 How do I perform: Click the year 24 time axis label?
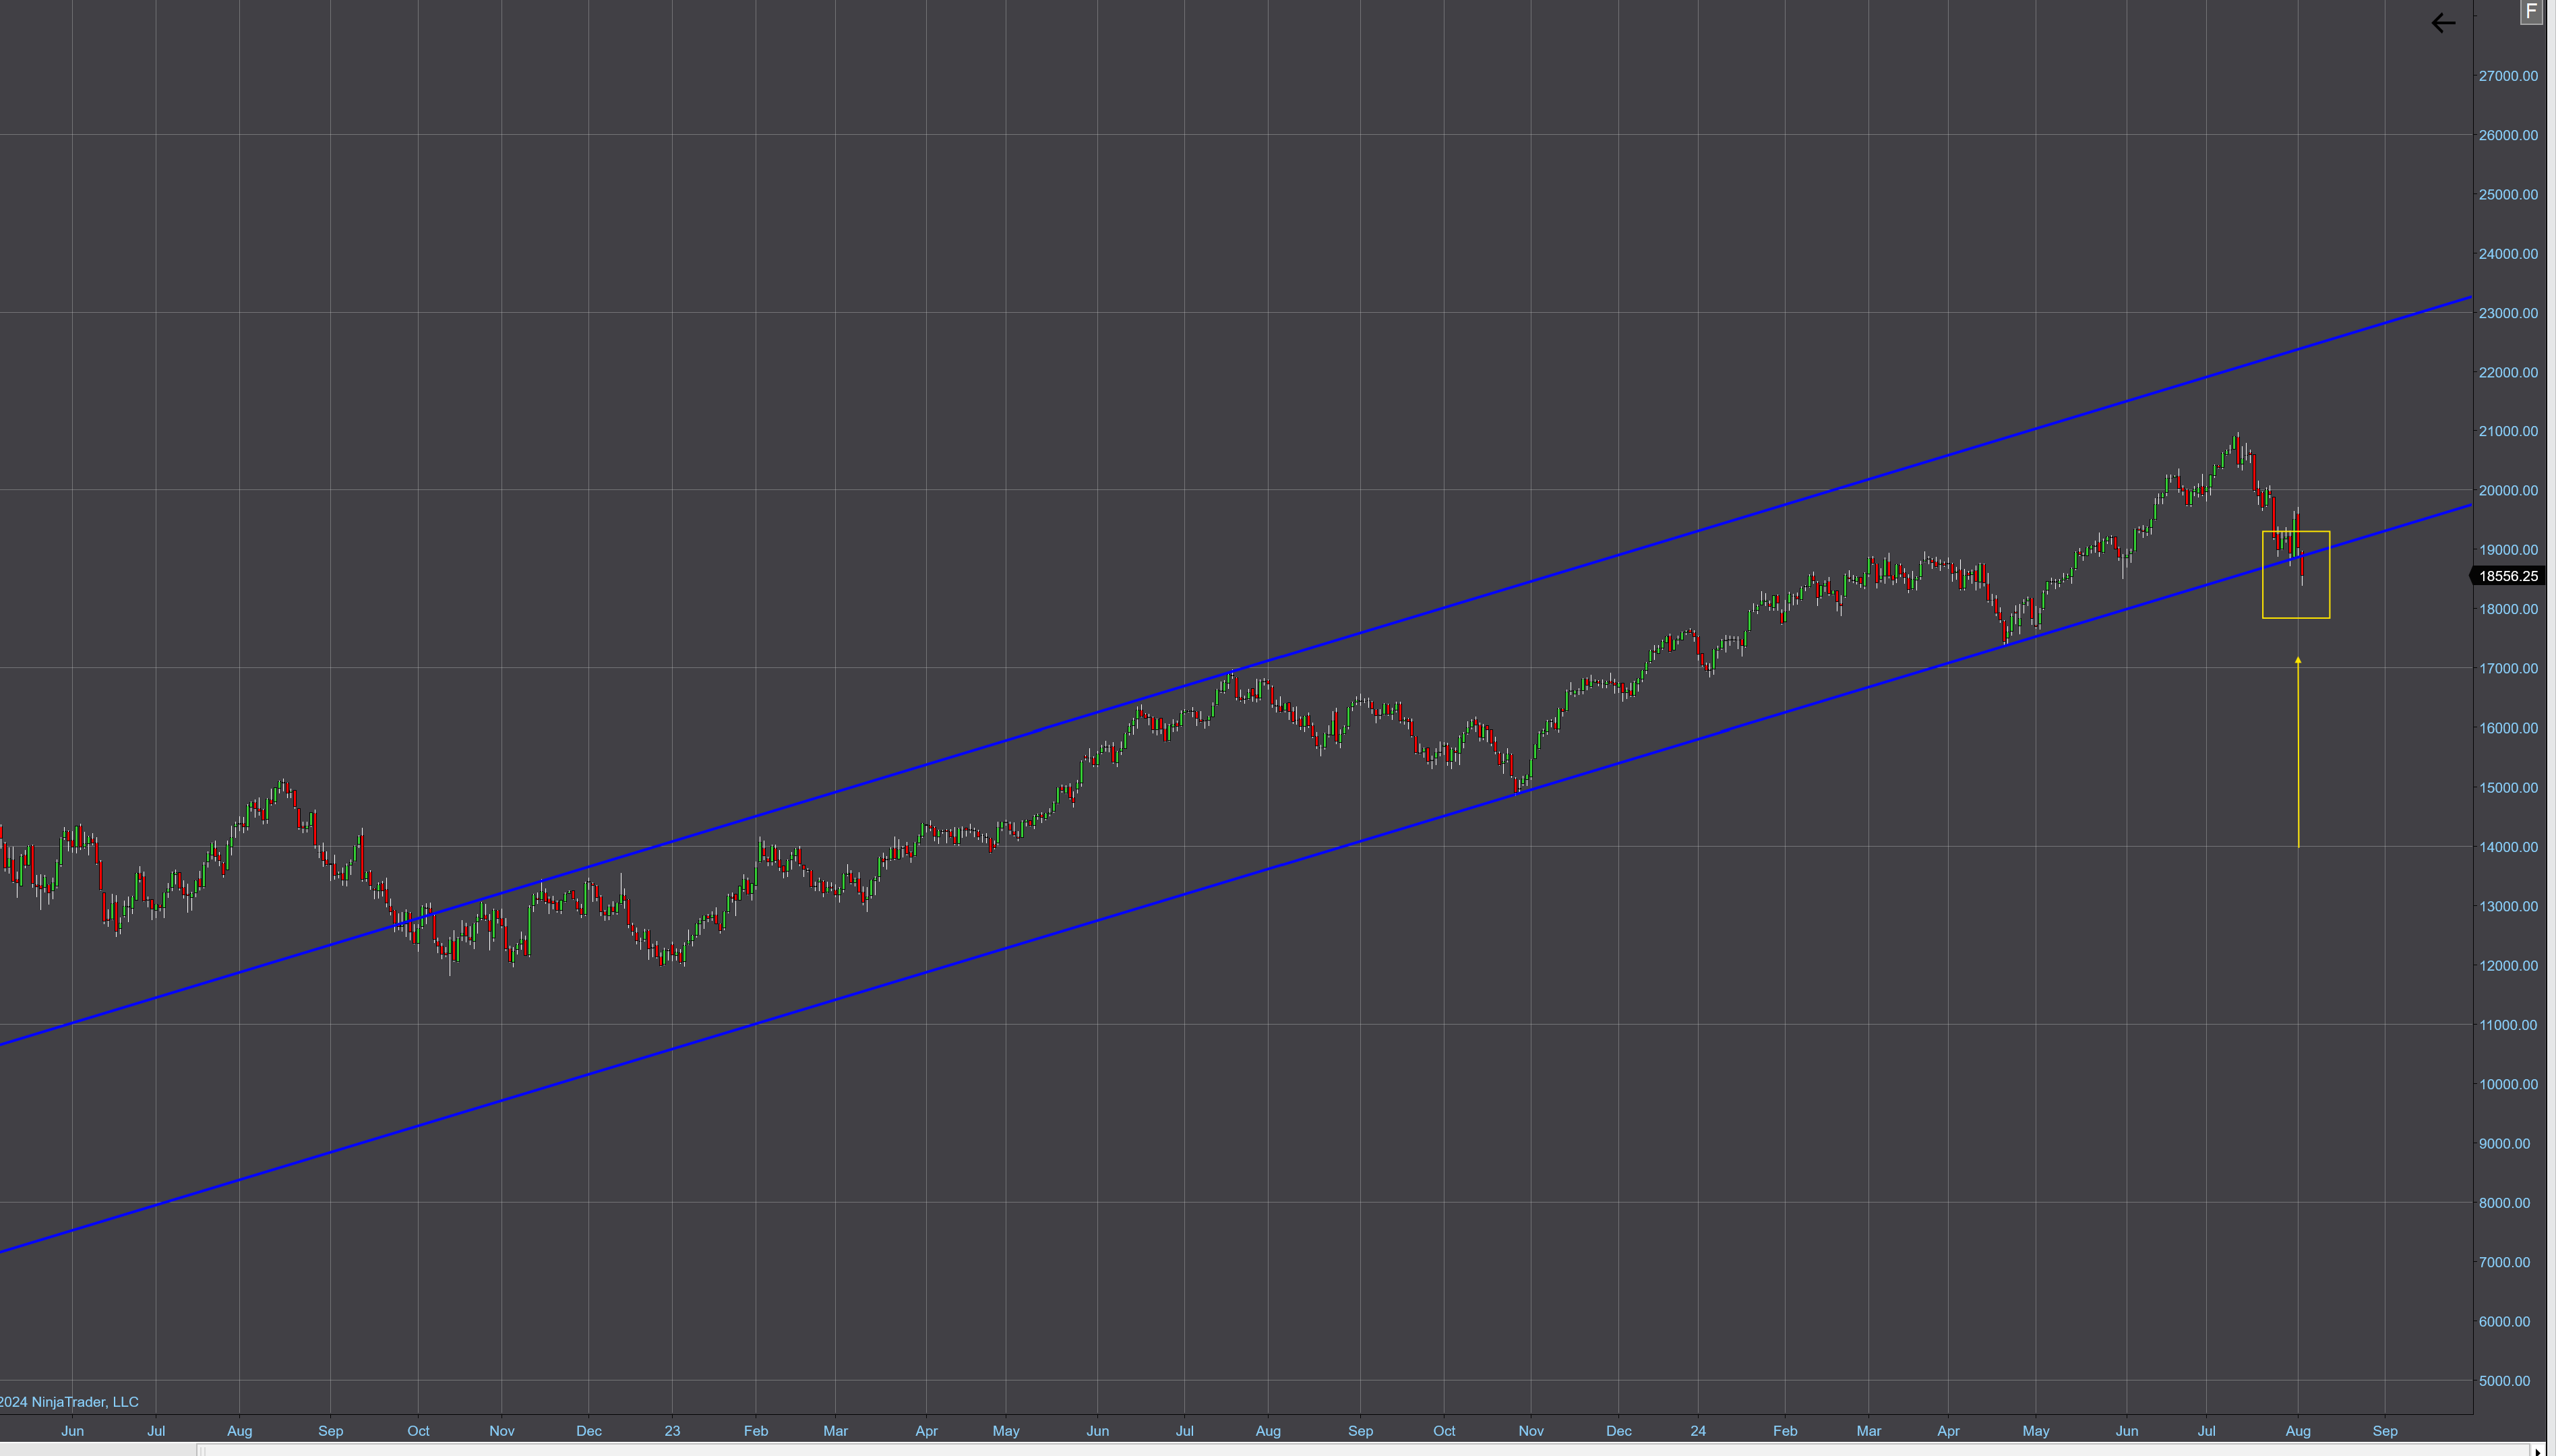1698,1431
